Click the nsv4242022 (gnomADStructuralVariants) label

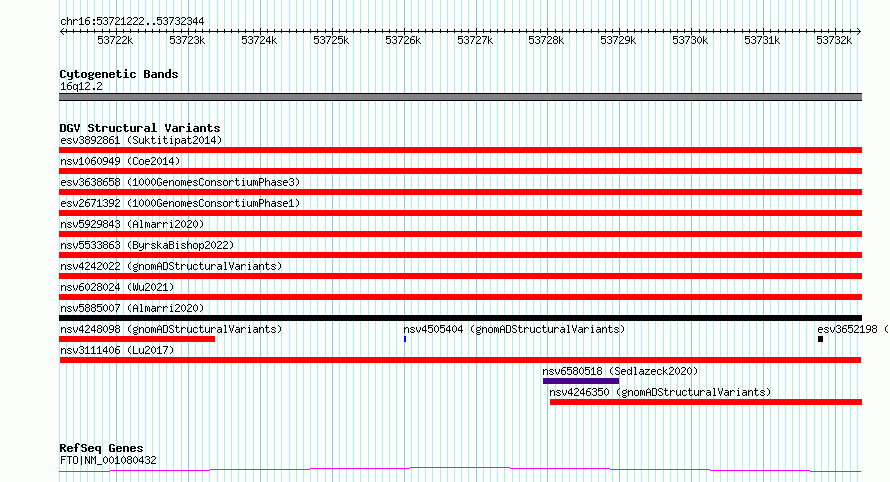(171, 266)
